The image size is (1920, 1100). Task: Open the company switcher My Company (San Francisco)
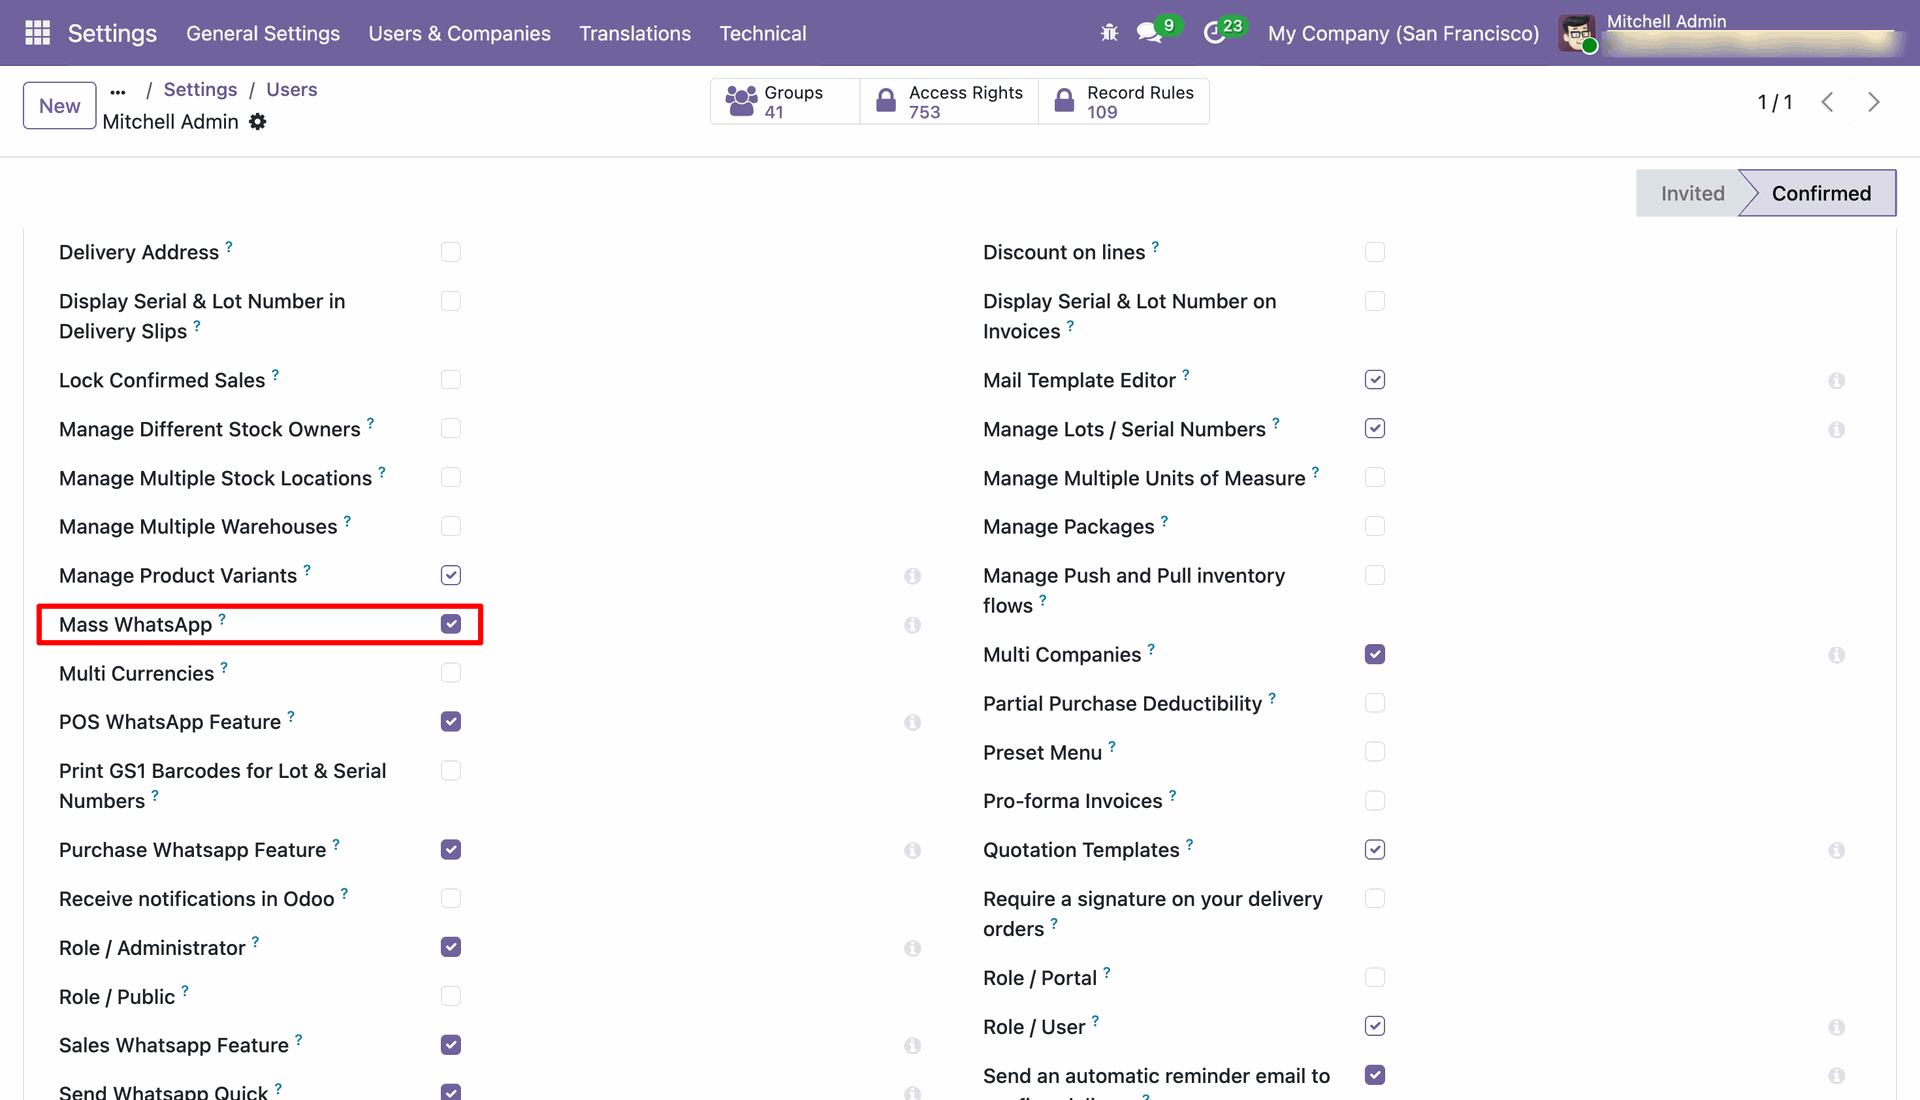[1403, 33]
